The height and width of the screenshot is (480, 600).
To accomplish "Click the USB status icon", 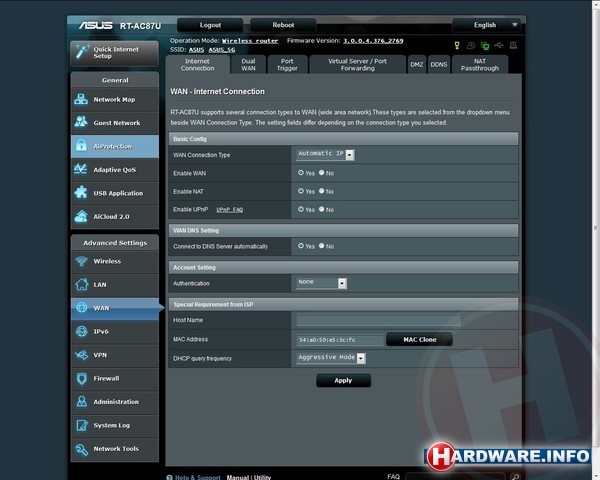I will click(499, 46).
